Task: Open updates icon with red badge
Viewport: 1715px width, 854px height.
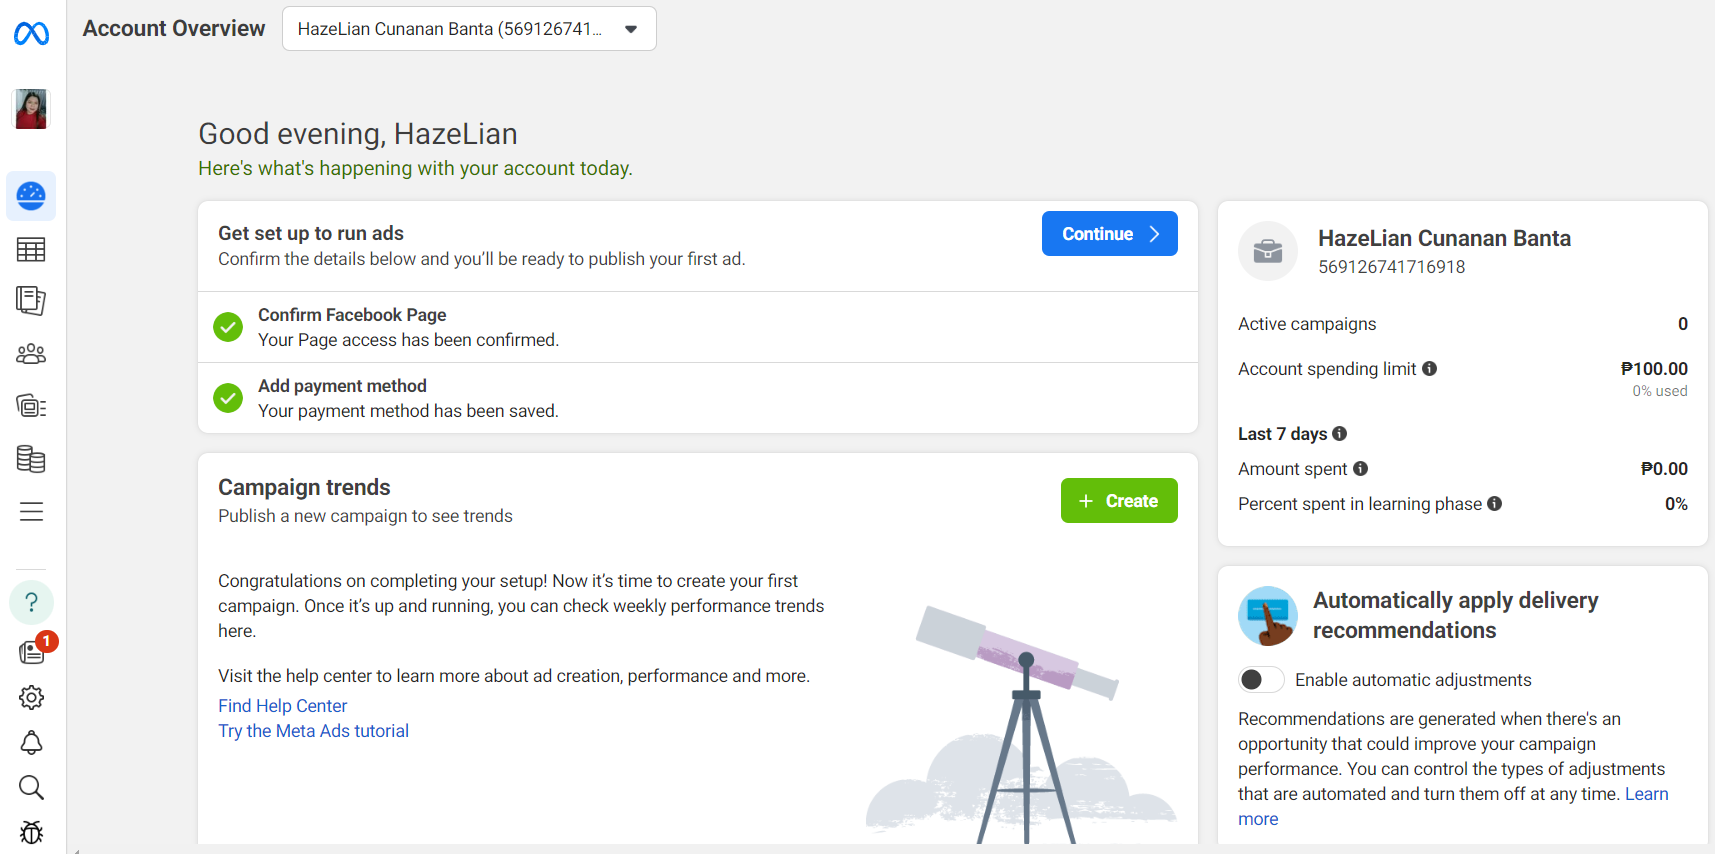Action: 33,652
